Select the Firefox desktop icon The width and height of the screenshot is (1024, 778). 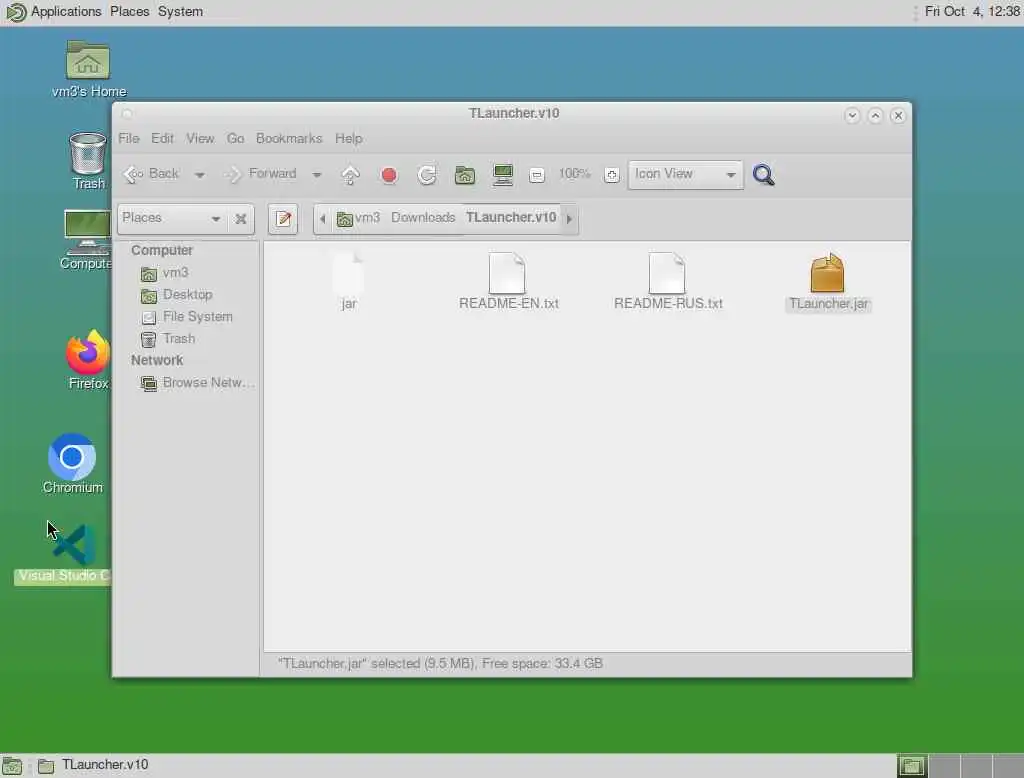click(88, 359)
